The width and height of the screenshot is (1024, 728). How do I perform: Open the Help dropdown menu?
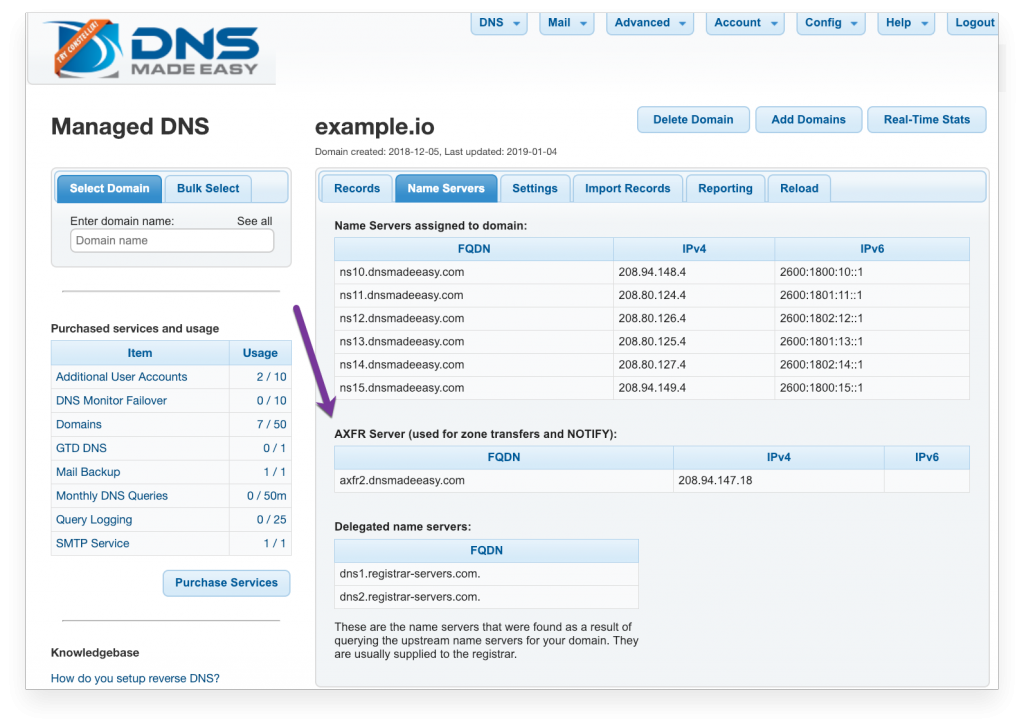coord(906,23)
